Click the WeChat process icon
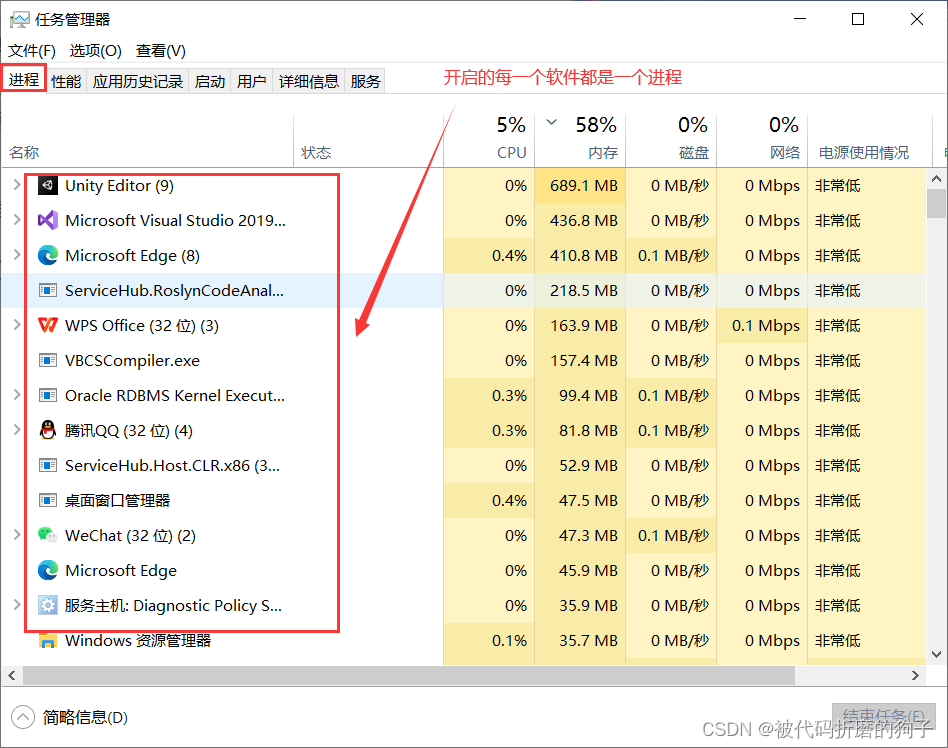 click(x=48, y=535)
